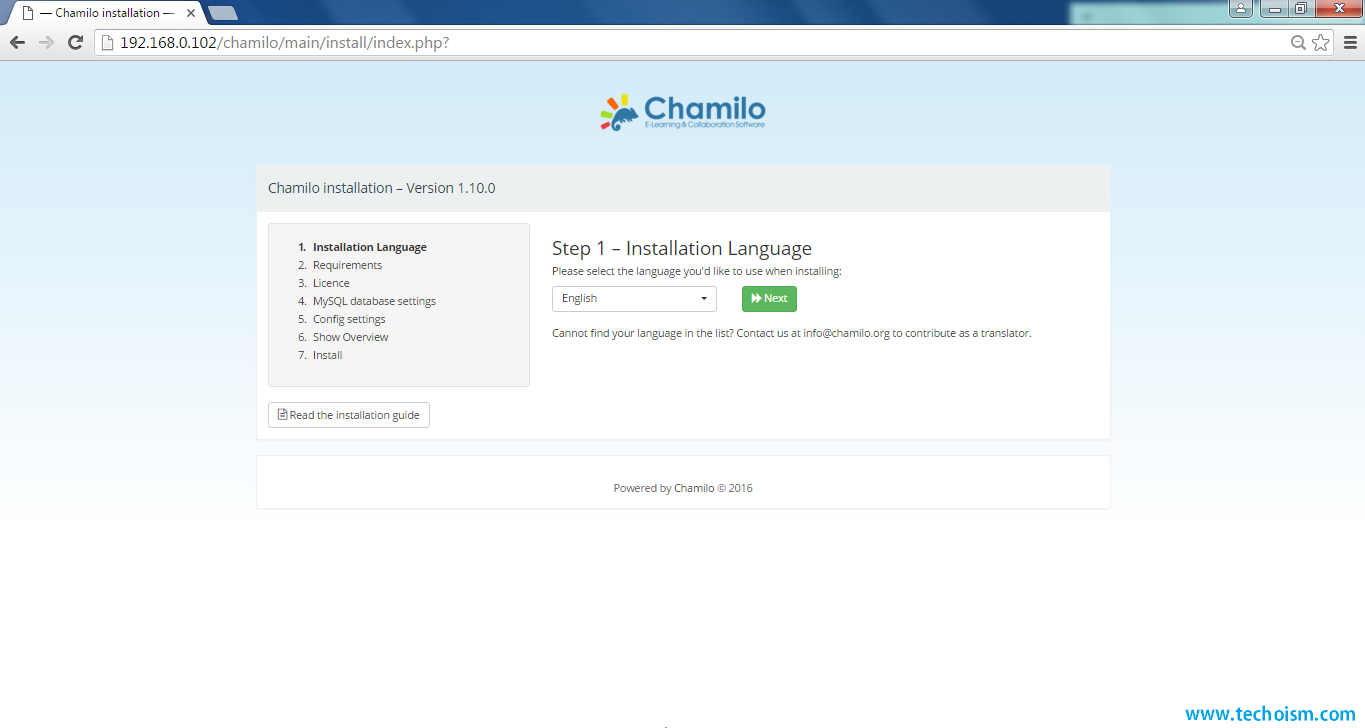Reload the page with the refresh icon
The width and height of the screenshot is (1365, 728).
coord(75,42)
